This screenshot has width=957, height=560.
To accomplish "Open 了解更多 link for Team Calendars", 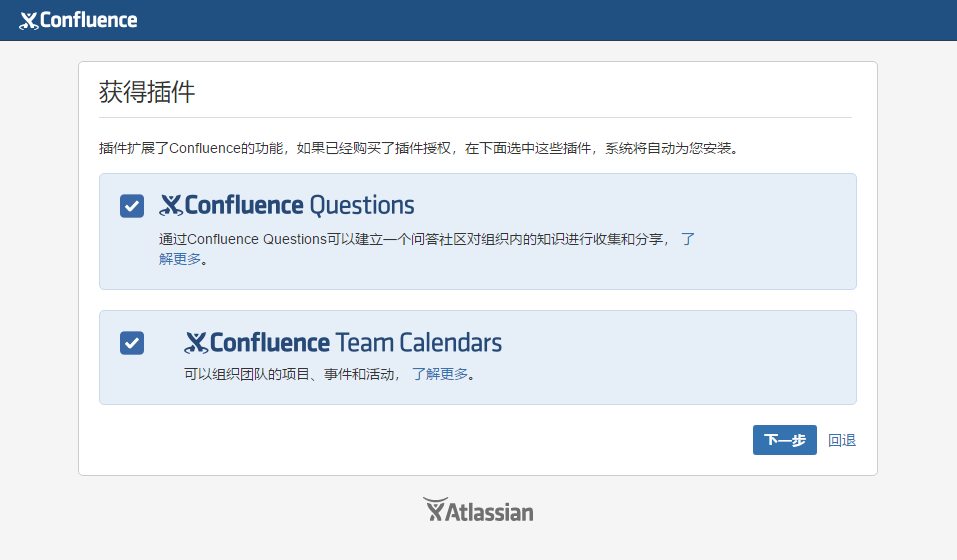I will click(x=440, y=374).
